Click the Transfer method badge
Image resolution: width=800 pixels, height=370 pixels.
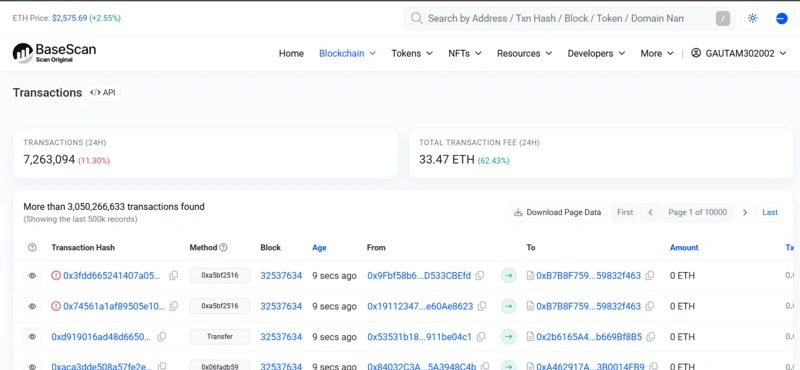tap(220, 337)
